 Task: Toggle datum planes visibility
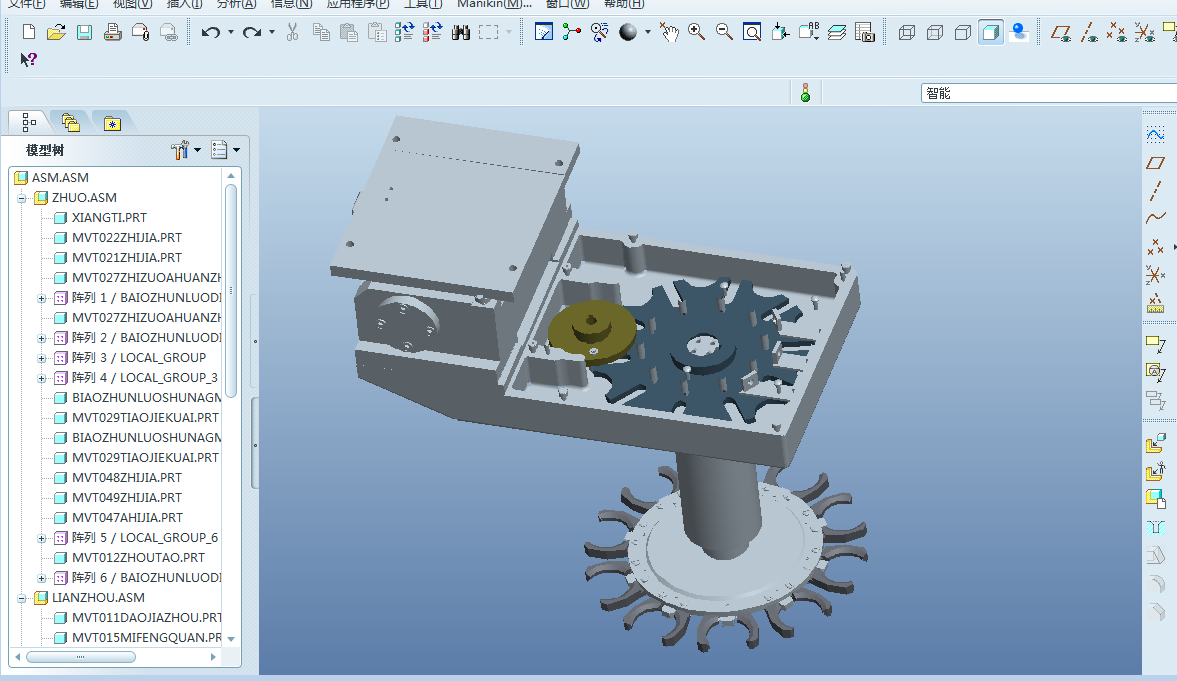(1061, 32)
